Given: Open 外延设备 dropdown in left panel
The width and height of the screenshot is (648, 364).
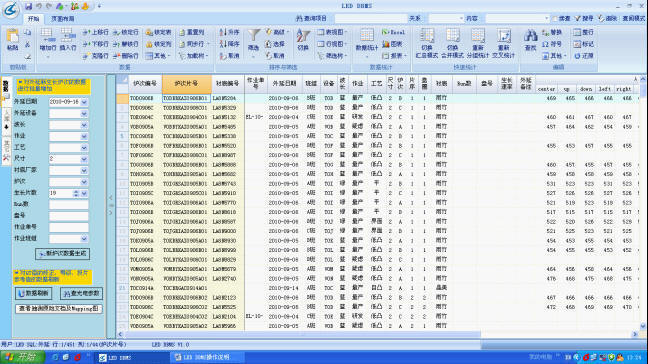Looking at the screenshot, I should click(x=84, y=113).
